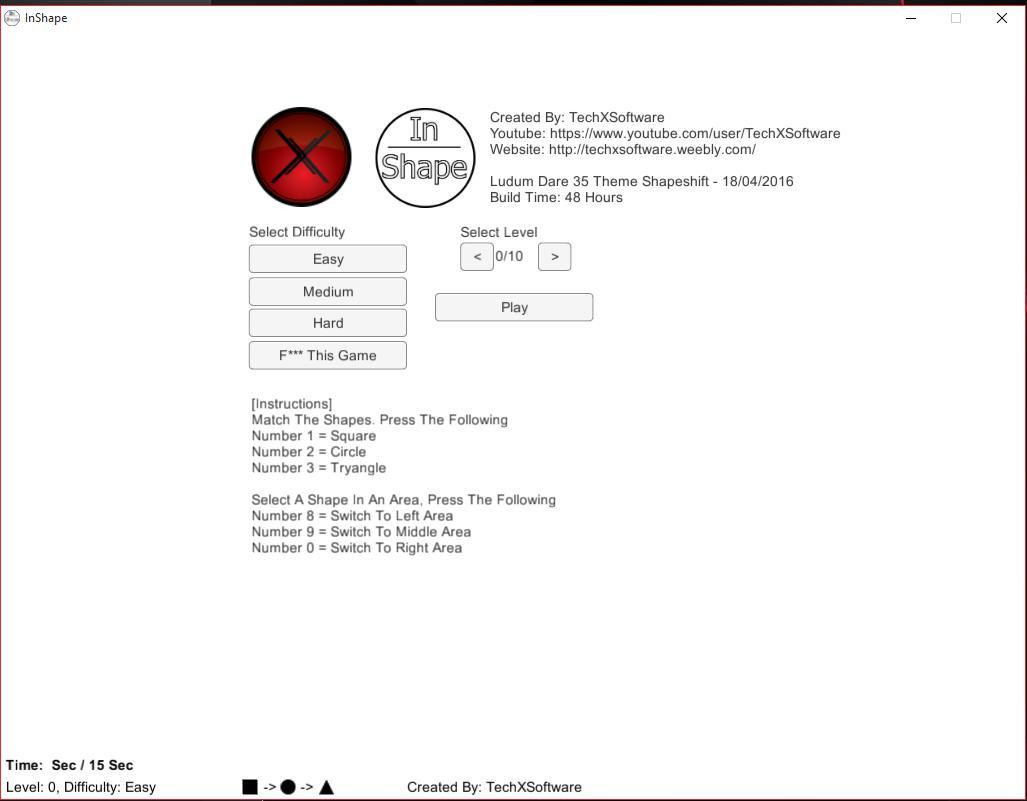Click the red TechXSoftware X logo
Screen dimensions: 1027x801
coord(301,157)
